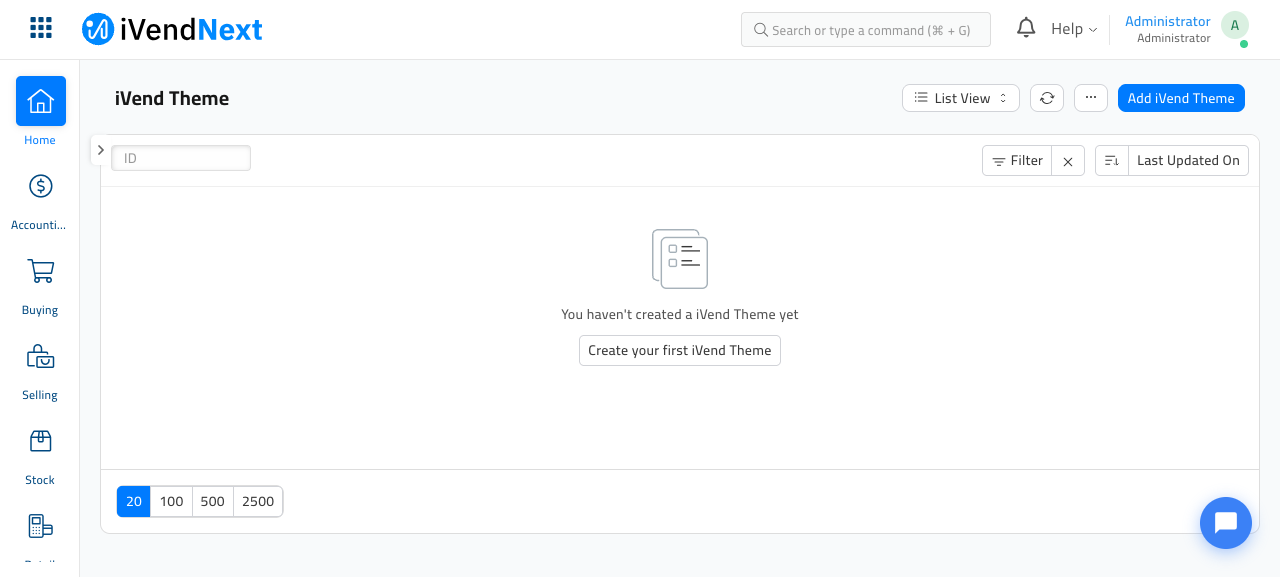Open the Home sidebar icon
Image resolution: width=1280 pixels, height=577 pixels.
tap(40, 101)
